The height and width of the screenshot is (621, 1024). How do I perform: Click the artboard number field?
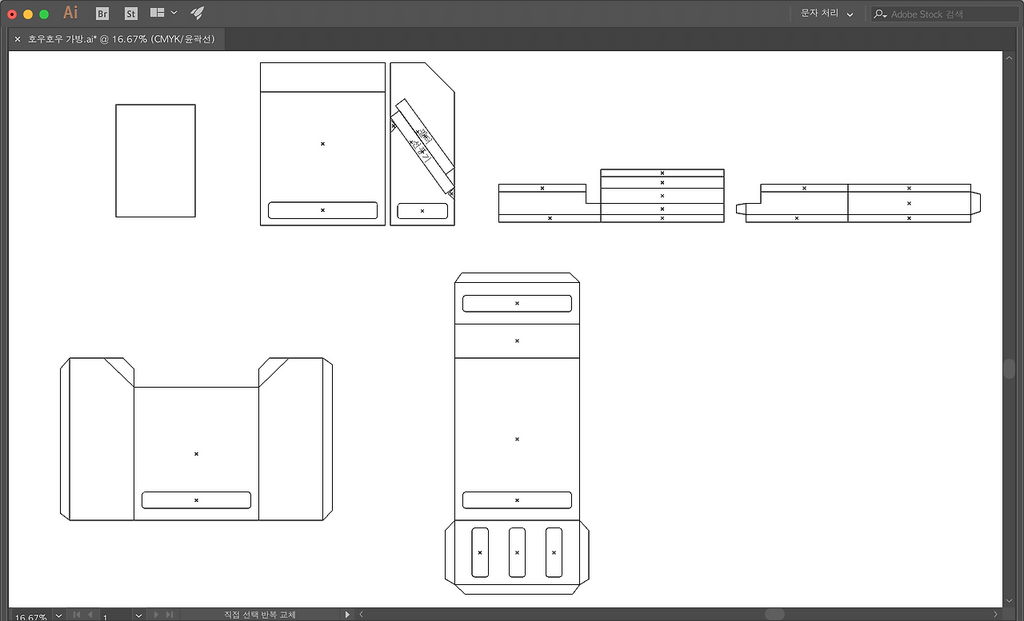coord(116,616)
